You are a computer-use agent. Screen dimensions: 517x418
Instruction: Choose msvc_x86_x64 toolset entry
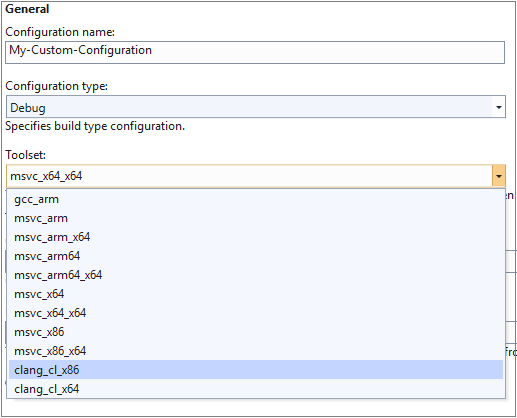coord(256,351)
